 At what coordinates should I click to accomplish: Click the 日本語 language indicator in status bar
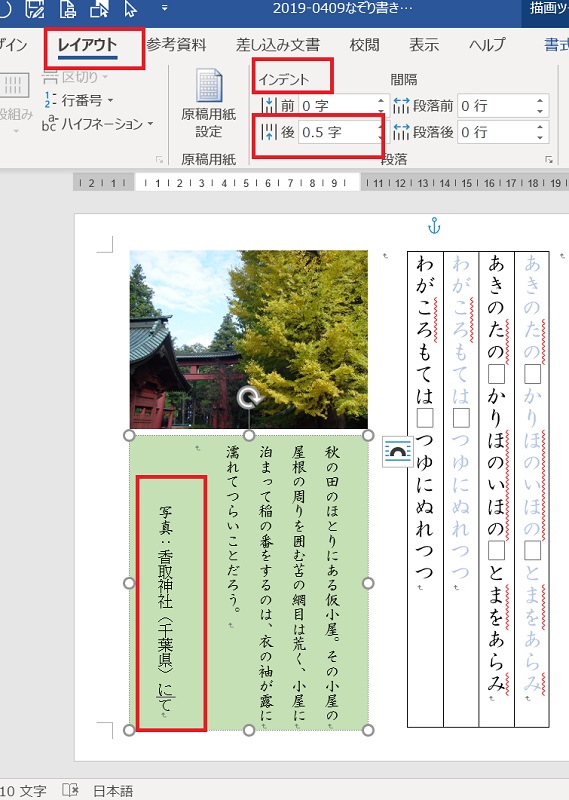tap(113, 791)
